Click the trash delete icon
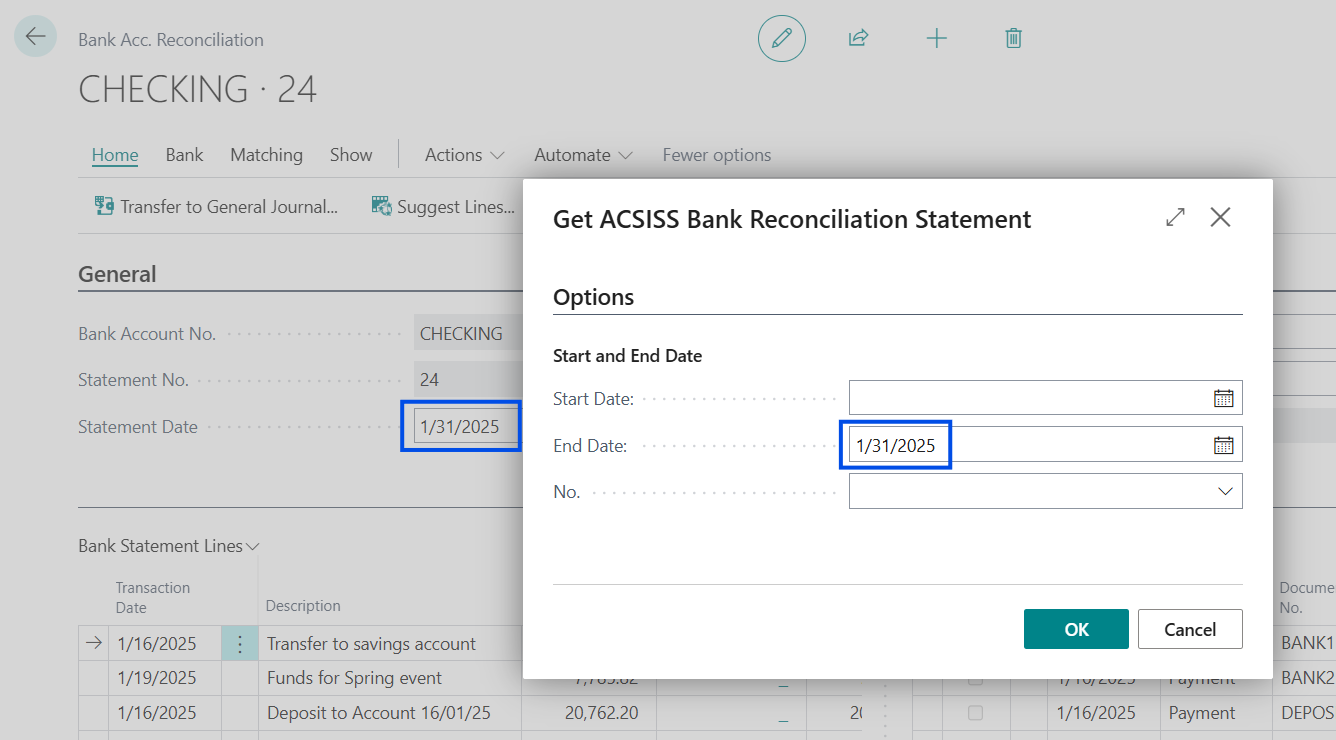 point(1013,38)
